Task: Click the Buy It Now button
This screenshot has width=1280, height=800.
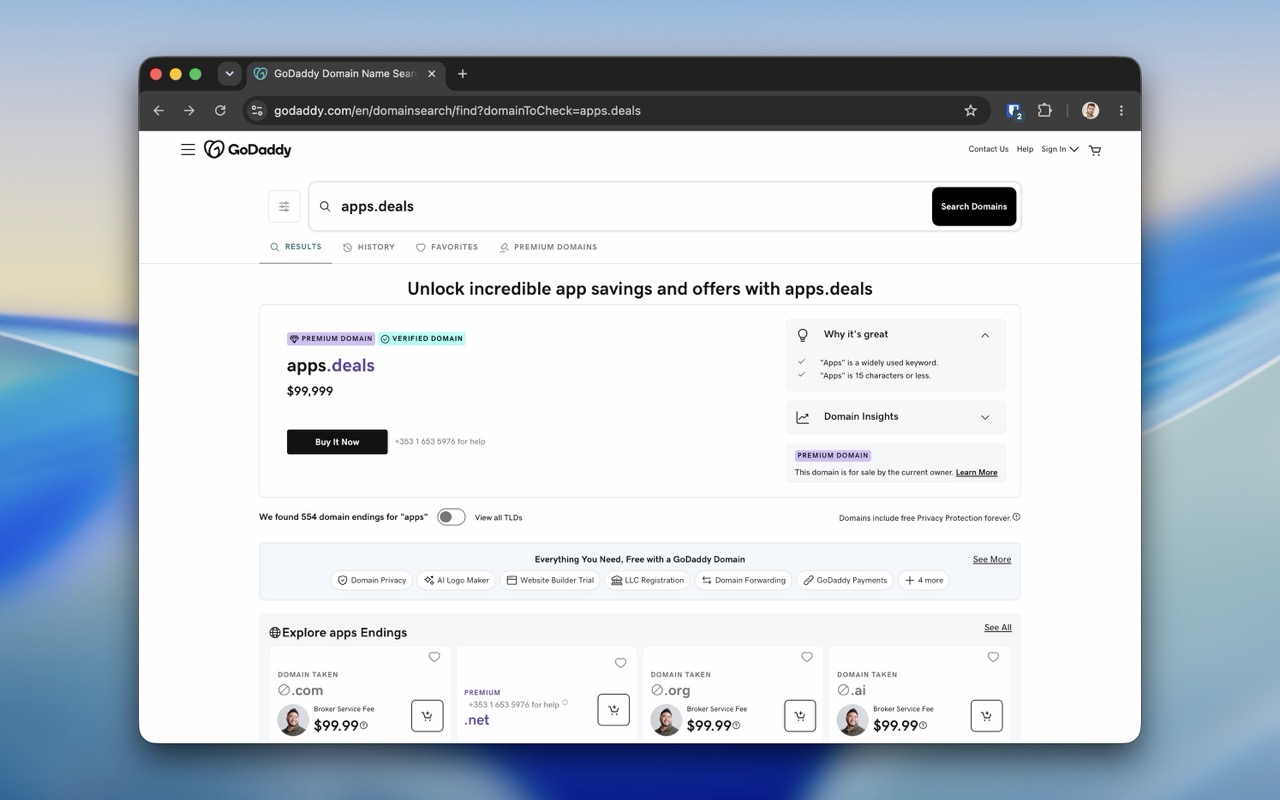Action: click(337, 442)
